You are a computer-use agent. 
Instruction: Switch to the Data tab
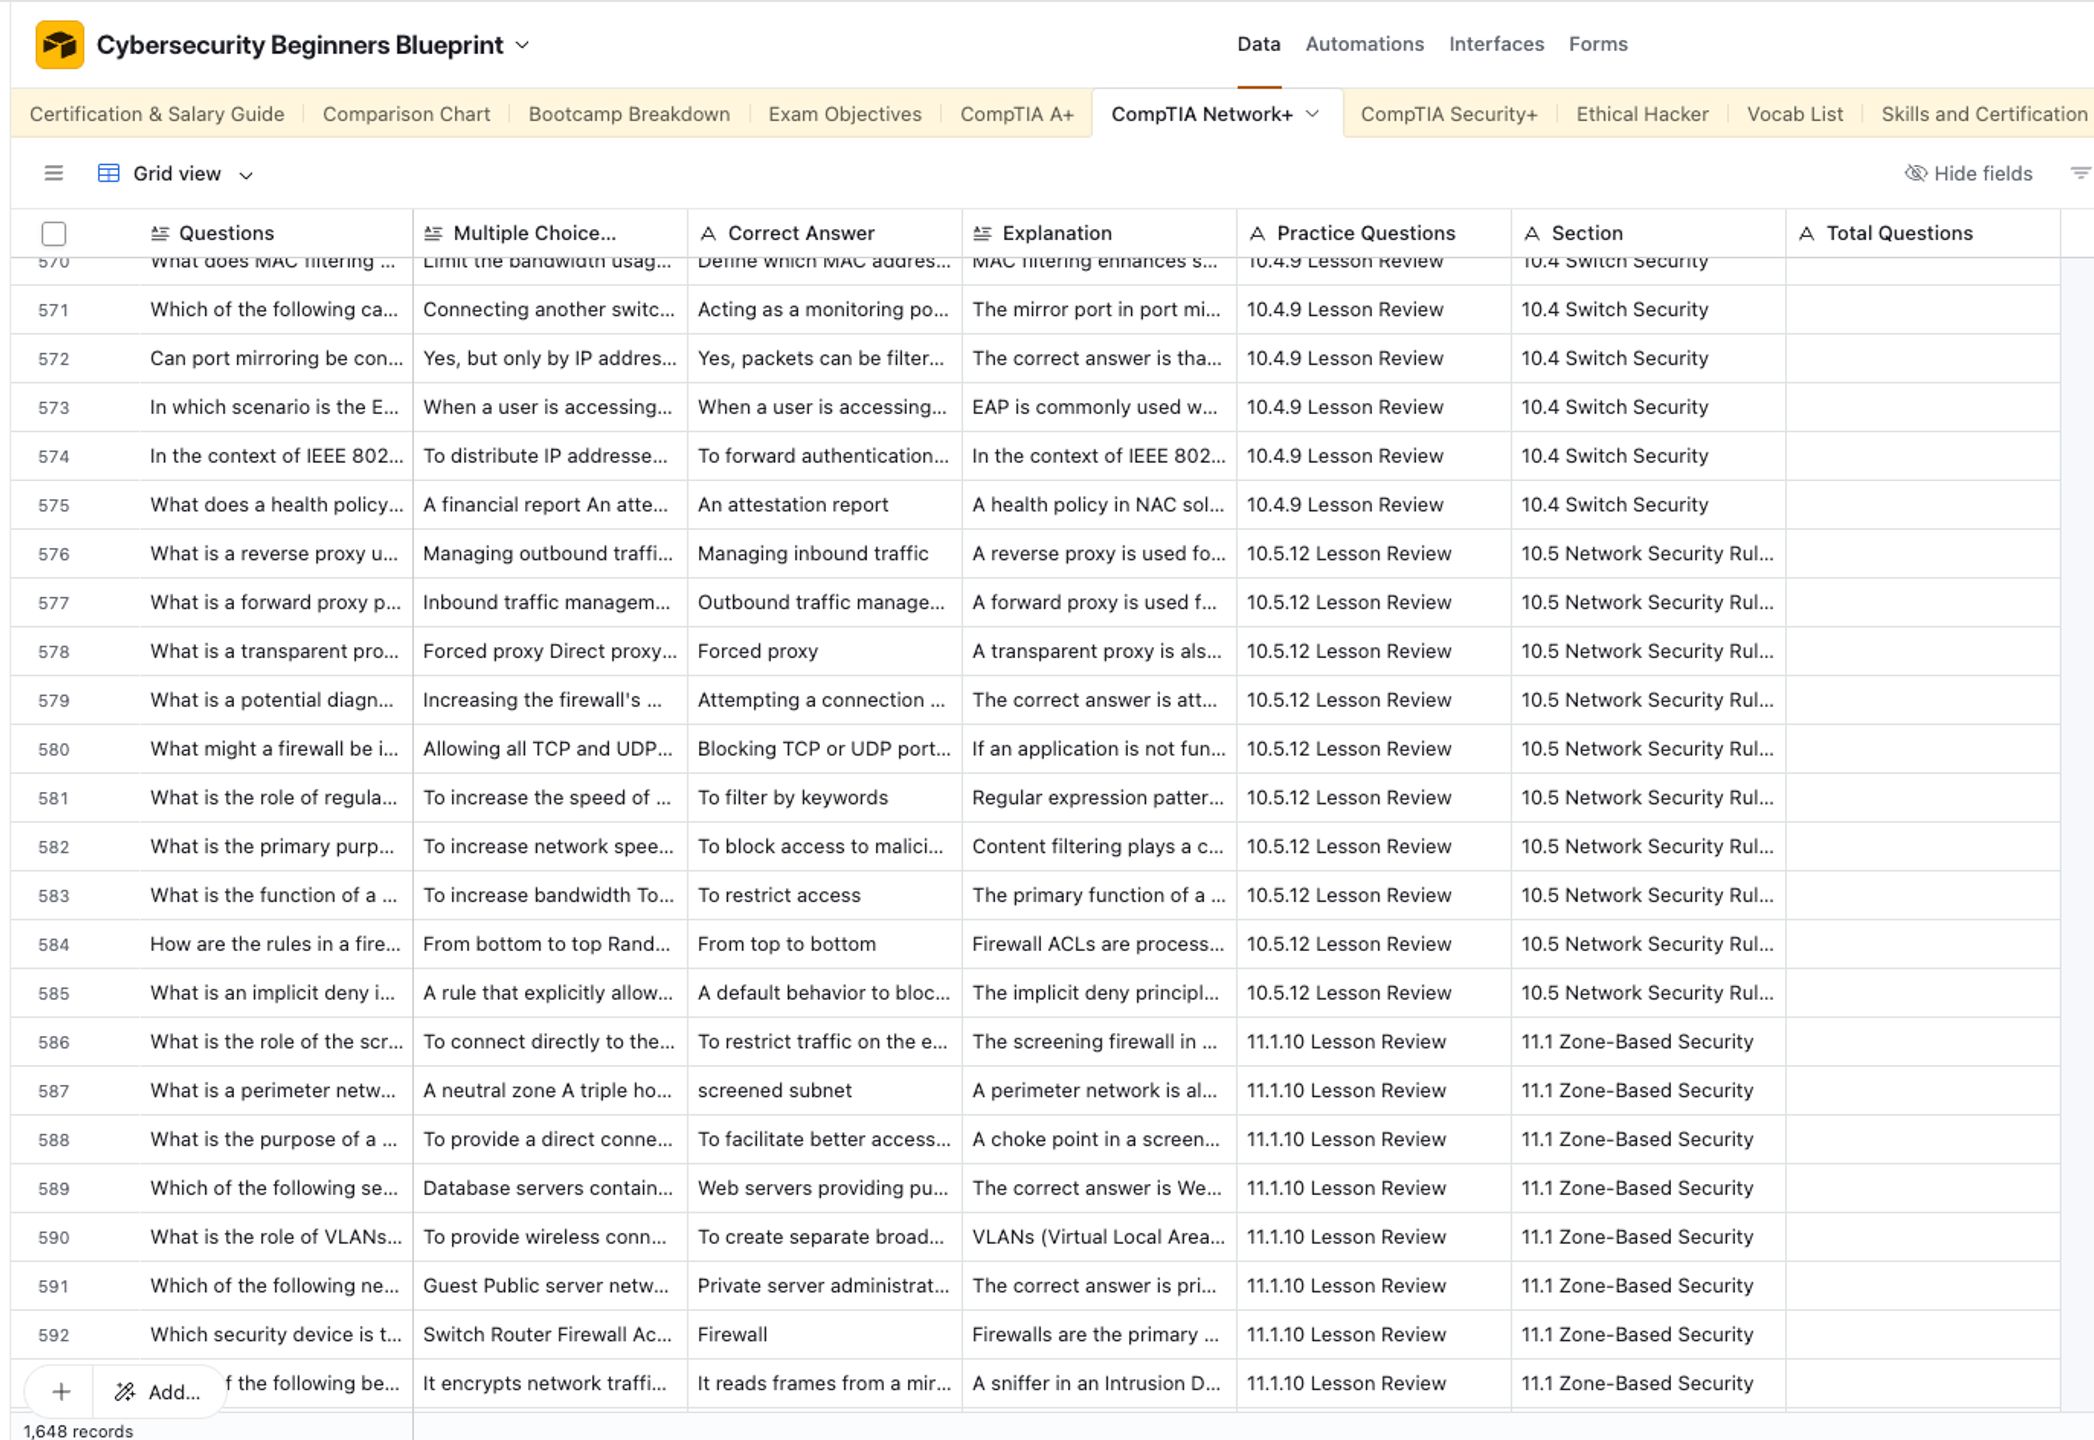(x=1258, y=44)
